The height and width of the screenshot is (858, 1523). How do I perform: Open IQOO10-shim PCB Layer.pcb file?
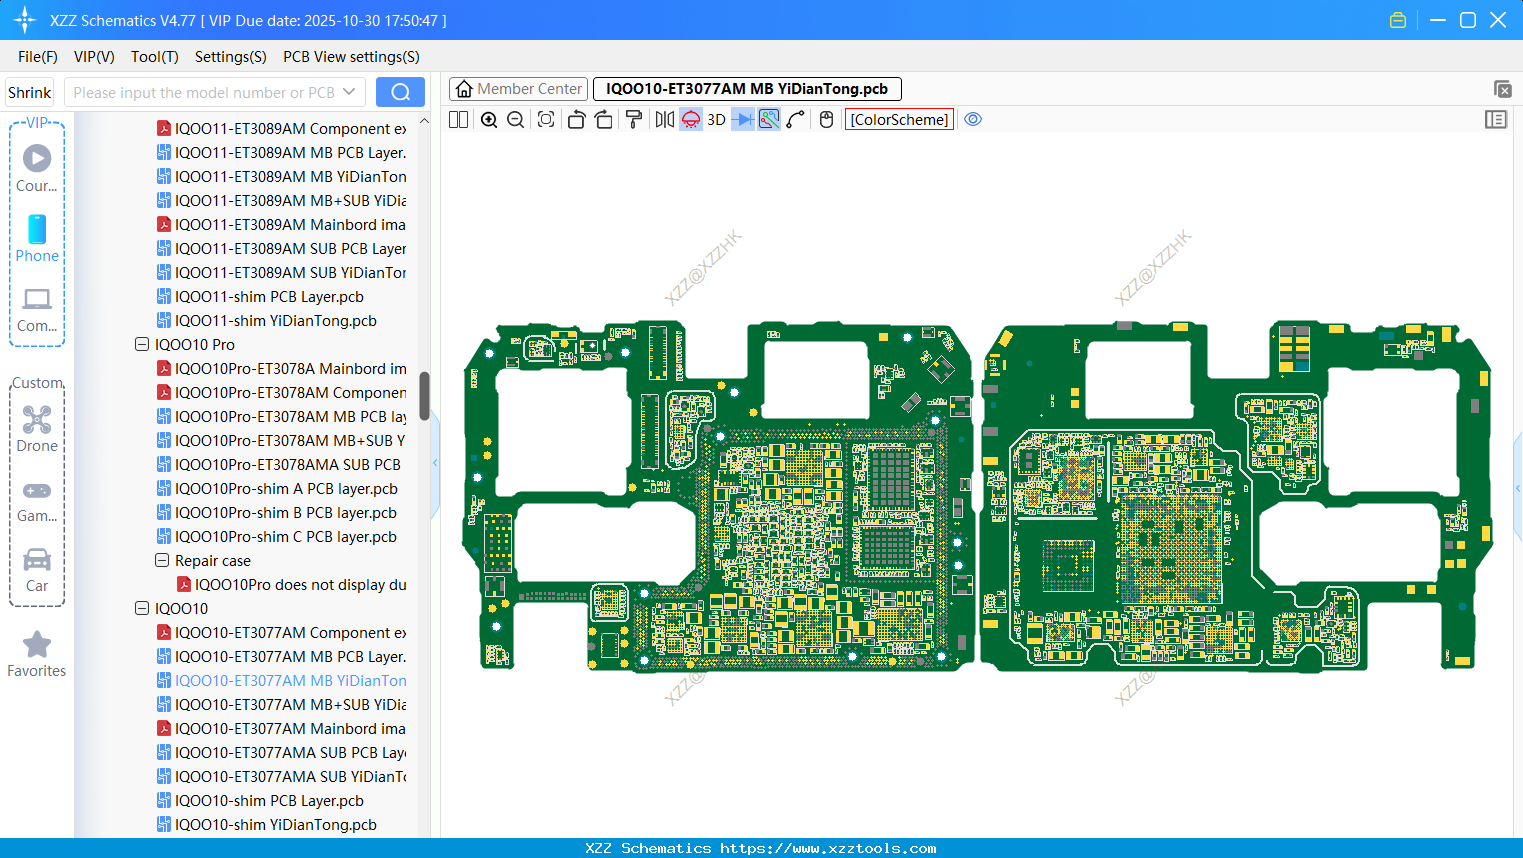point(269,801)
